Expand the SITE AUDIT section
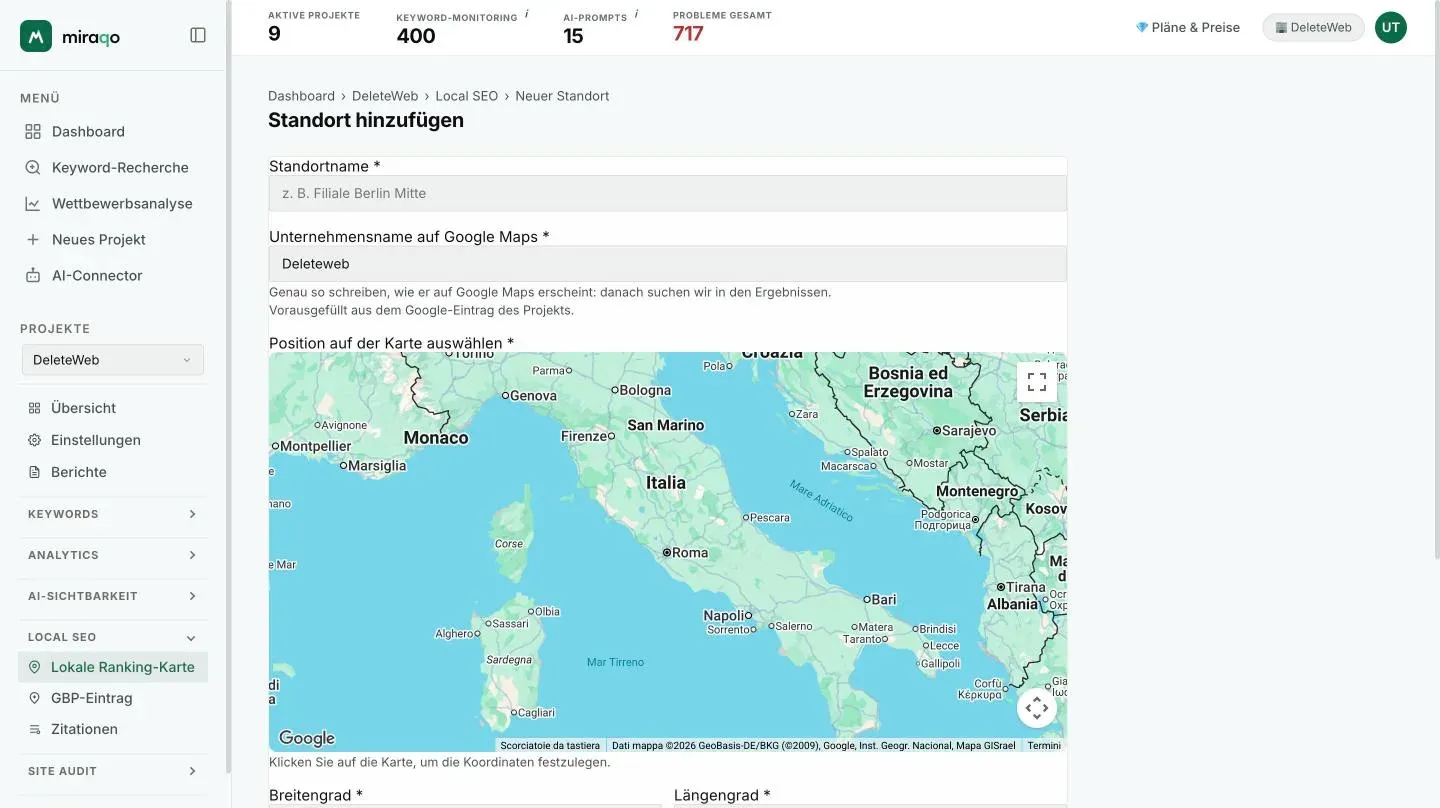 [112, 771]
